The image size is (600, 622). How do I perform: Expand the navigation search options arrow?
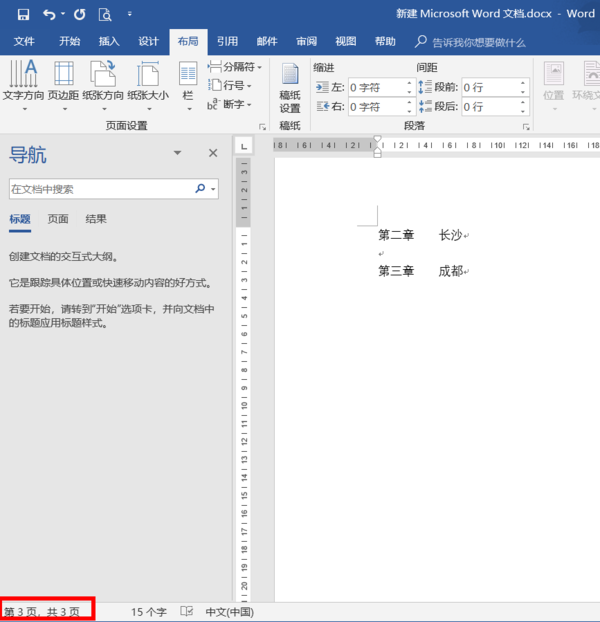click(213, 189)
